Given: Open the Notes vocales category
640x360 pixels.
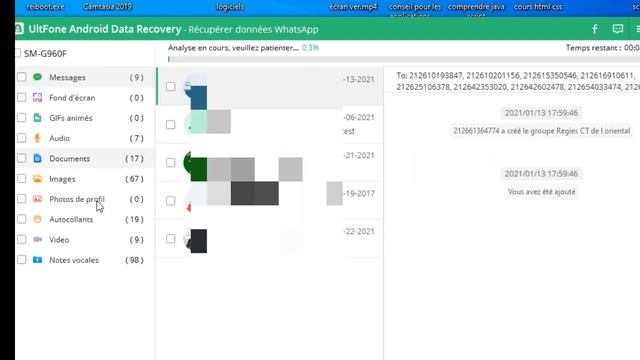Looking at the screenshot, I should coord(84,260).
